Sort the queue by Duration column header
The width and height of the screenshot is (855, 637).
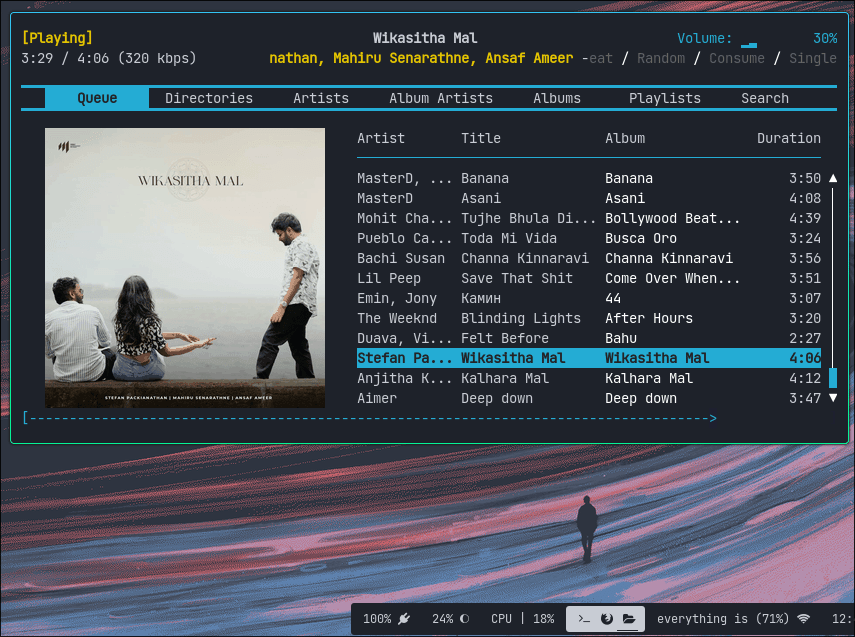pyautogui.click(x=788, y=138)
